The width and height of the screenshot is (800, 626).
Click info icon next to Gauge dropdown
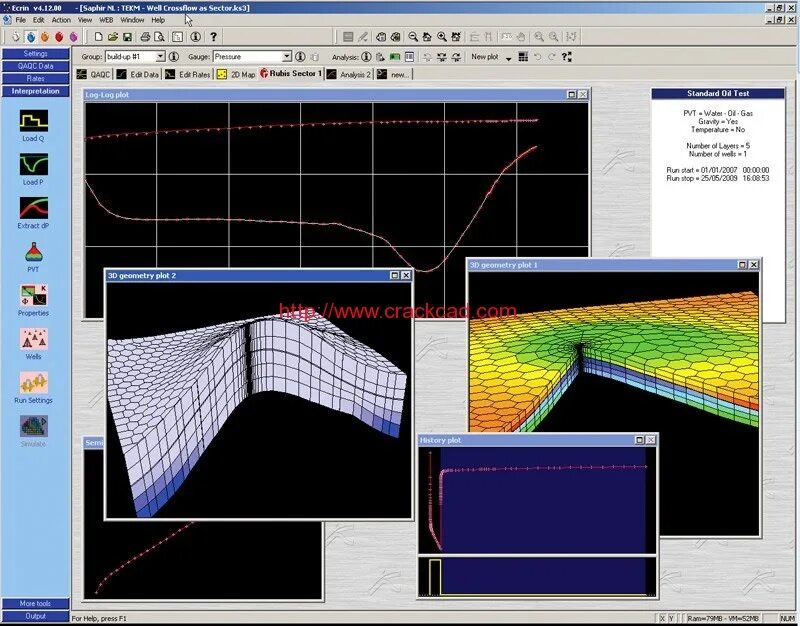tap(301, 57)
